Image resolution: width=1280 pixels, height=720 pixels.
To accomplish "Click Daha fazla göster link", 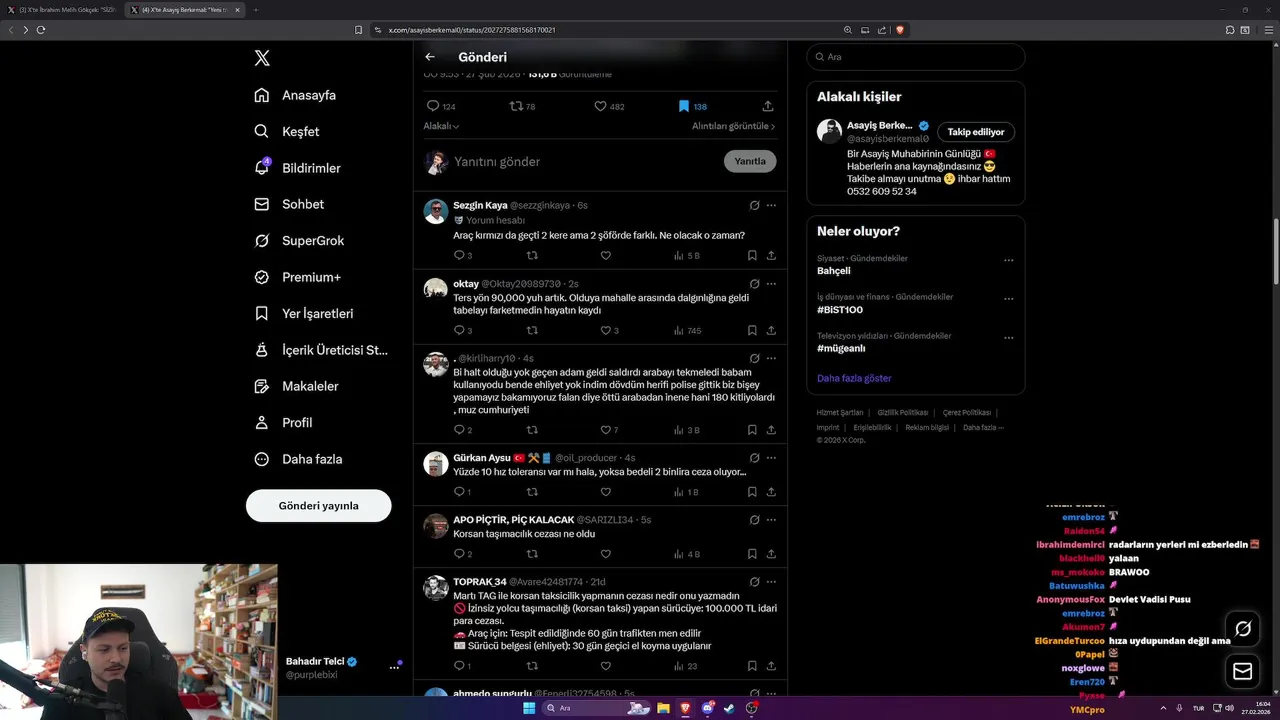I will coord(854,378).
